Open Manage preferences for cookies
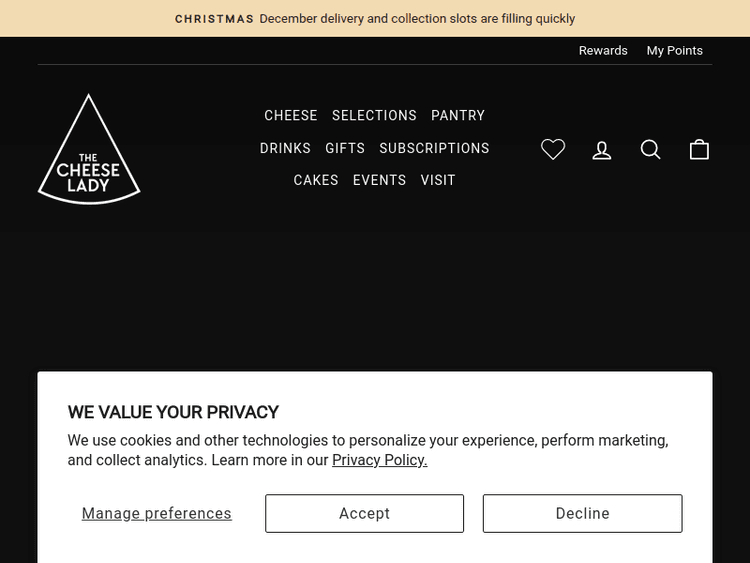The width and height of the screenshot is (750, 563). click(157, 513)
